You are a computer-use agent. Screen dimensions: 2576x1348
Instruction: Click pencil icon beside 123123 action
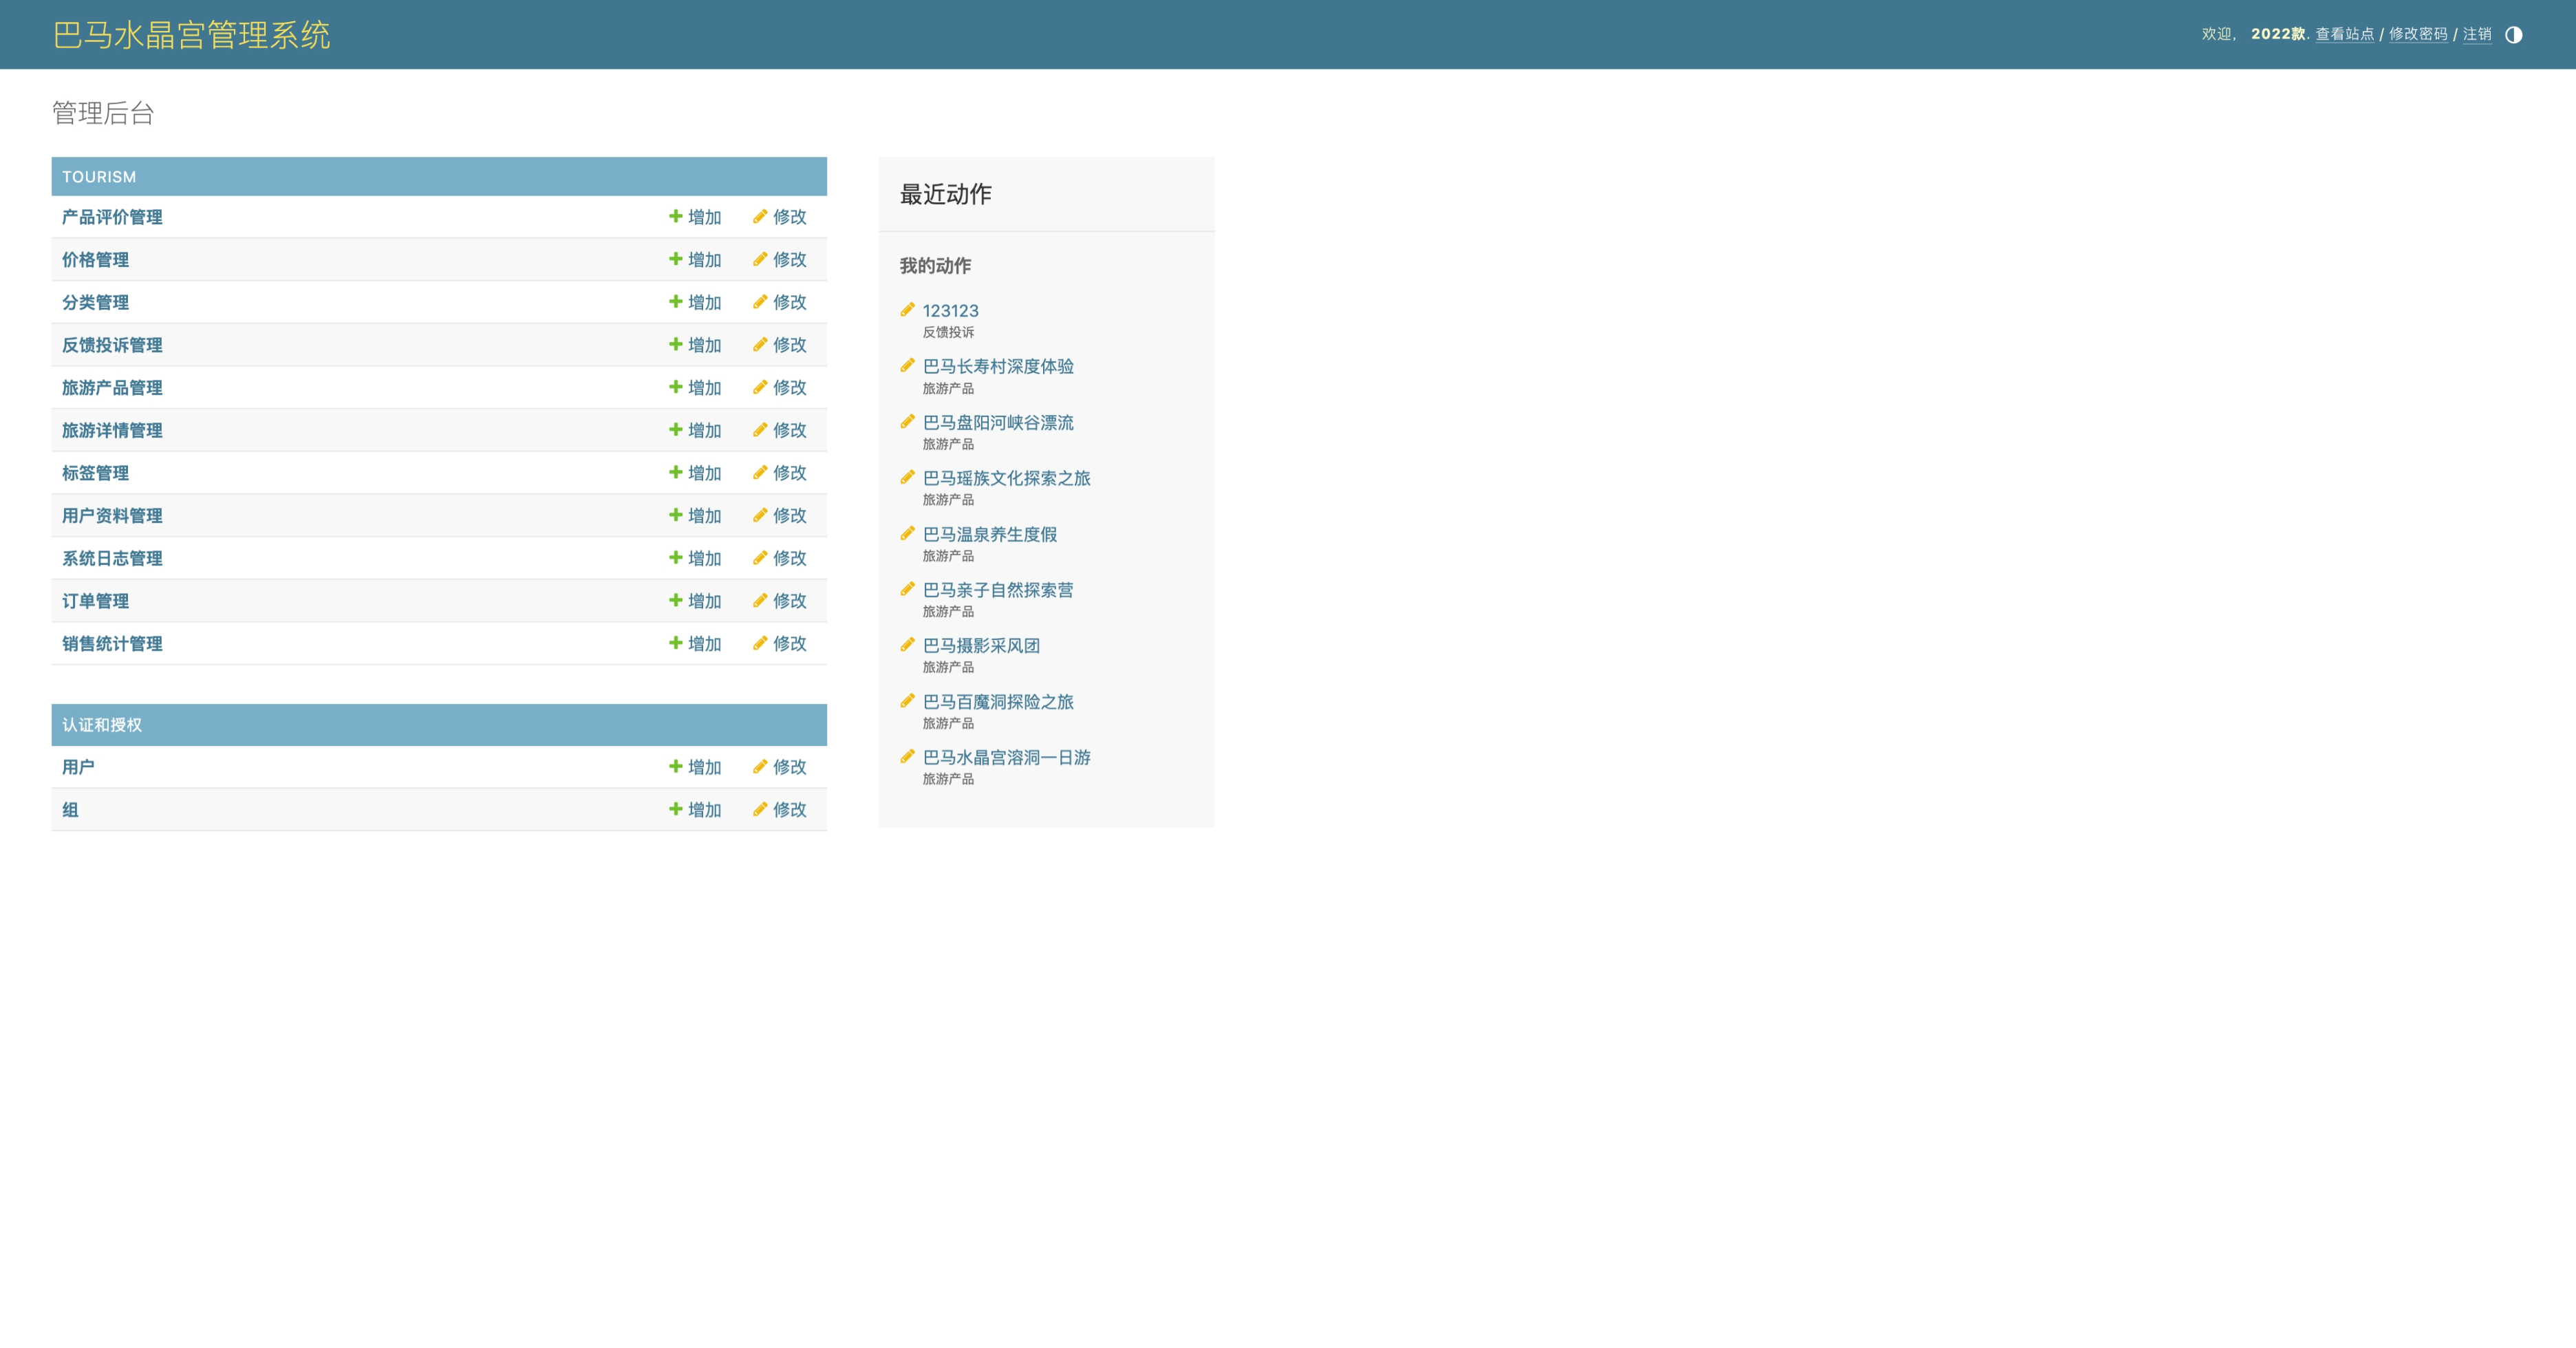[x=907, y=310]
